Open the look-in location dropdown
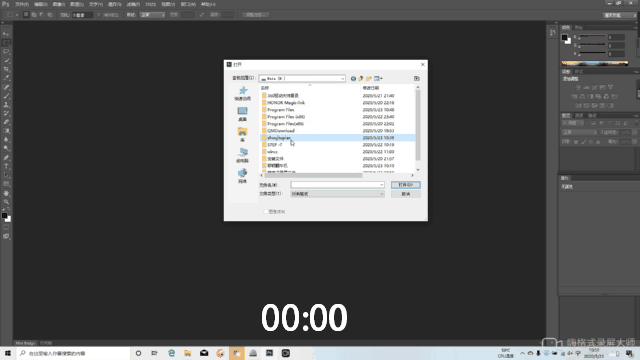This screenshot has width=640, height=360. click(x=302, y=78)
